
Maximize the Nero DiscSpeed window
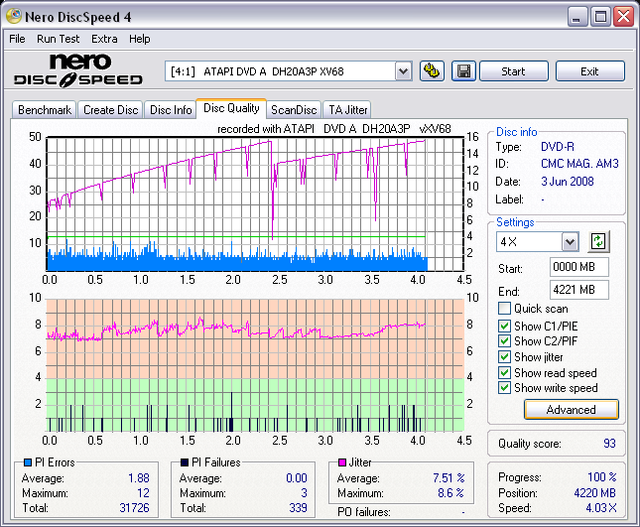point(600,17)
